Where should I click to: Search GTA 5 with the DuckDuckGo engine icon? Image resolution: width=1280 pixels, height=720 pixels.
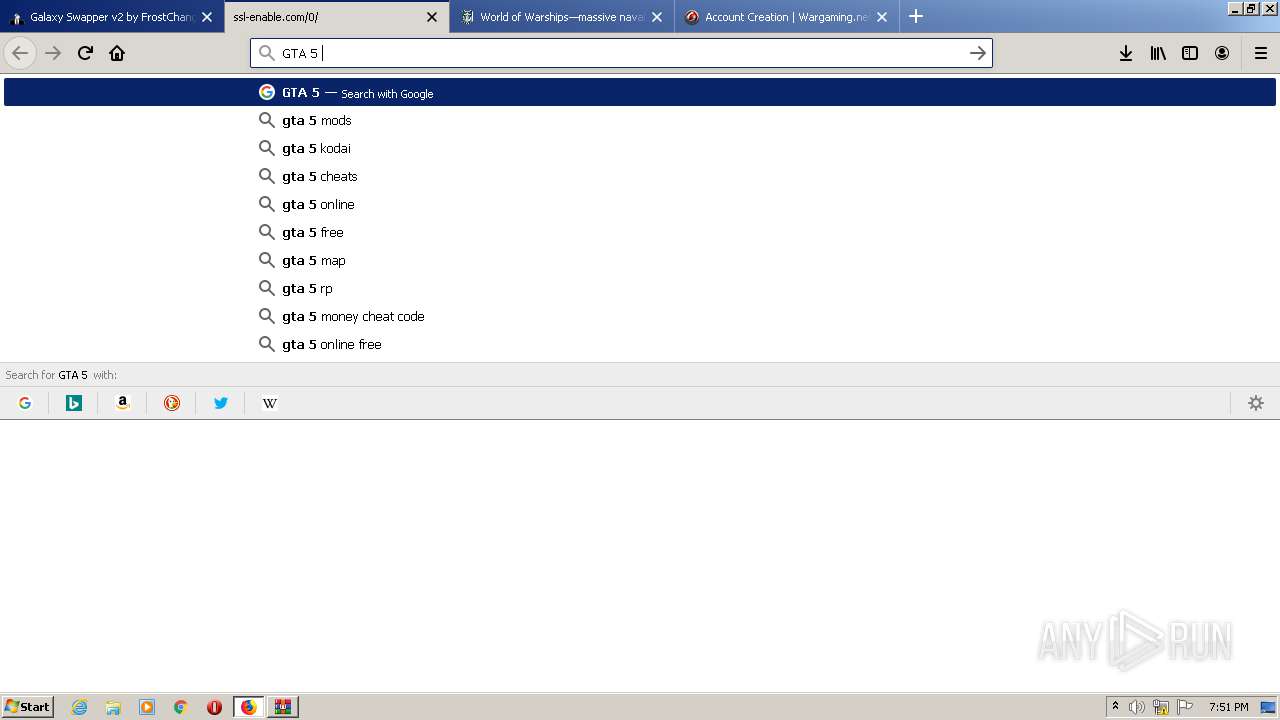coord(172,403)
